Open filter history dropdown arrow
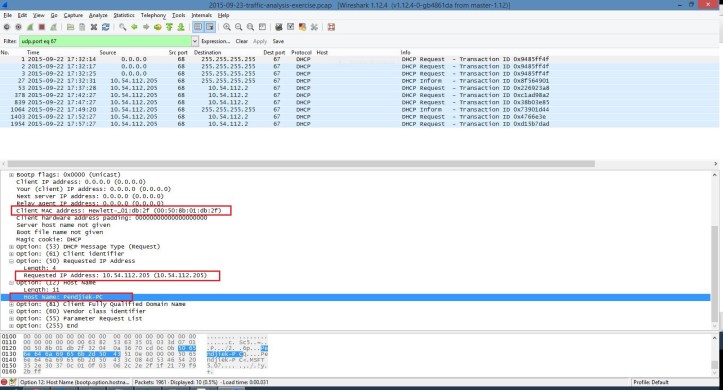Image resolution: width=723 pixels, height=390 pixels. click(195, 41)
